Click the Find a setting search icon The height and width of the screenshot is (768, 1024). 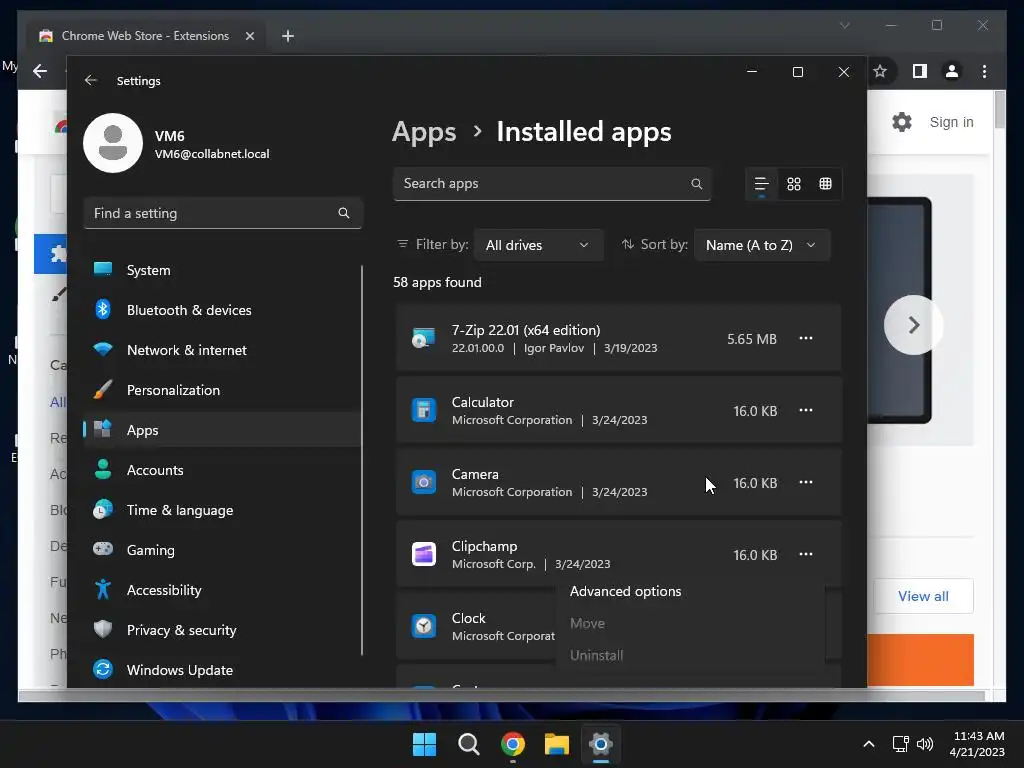click(344, 213)
